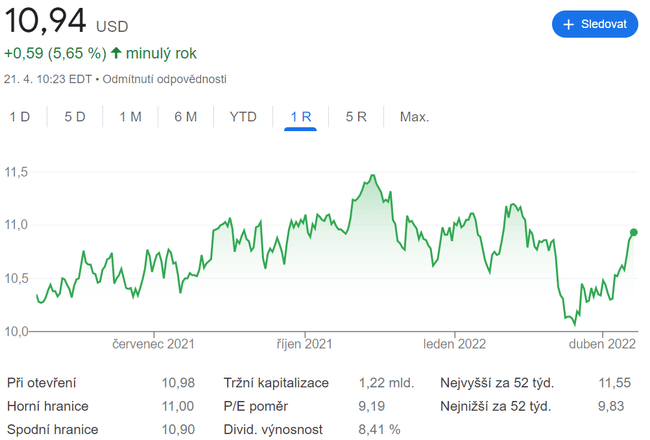Click the Tržní kapitalizace label
The image size is (650, 440).
(x=275, y=383)
